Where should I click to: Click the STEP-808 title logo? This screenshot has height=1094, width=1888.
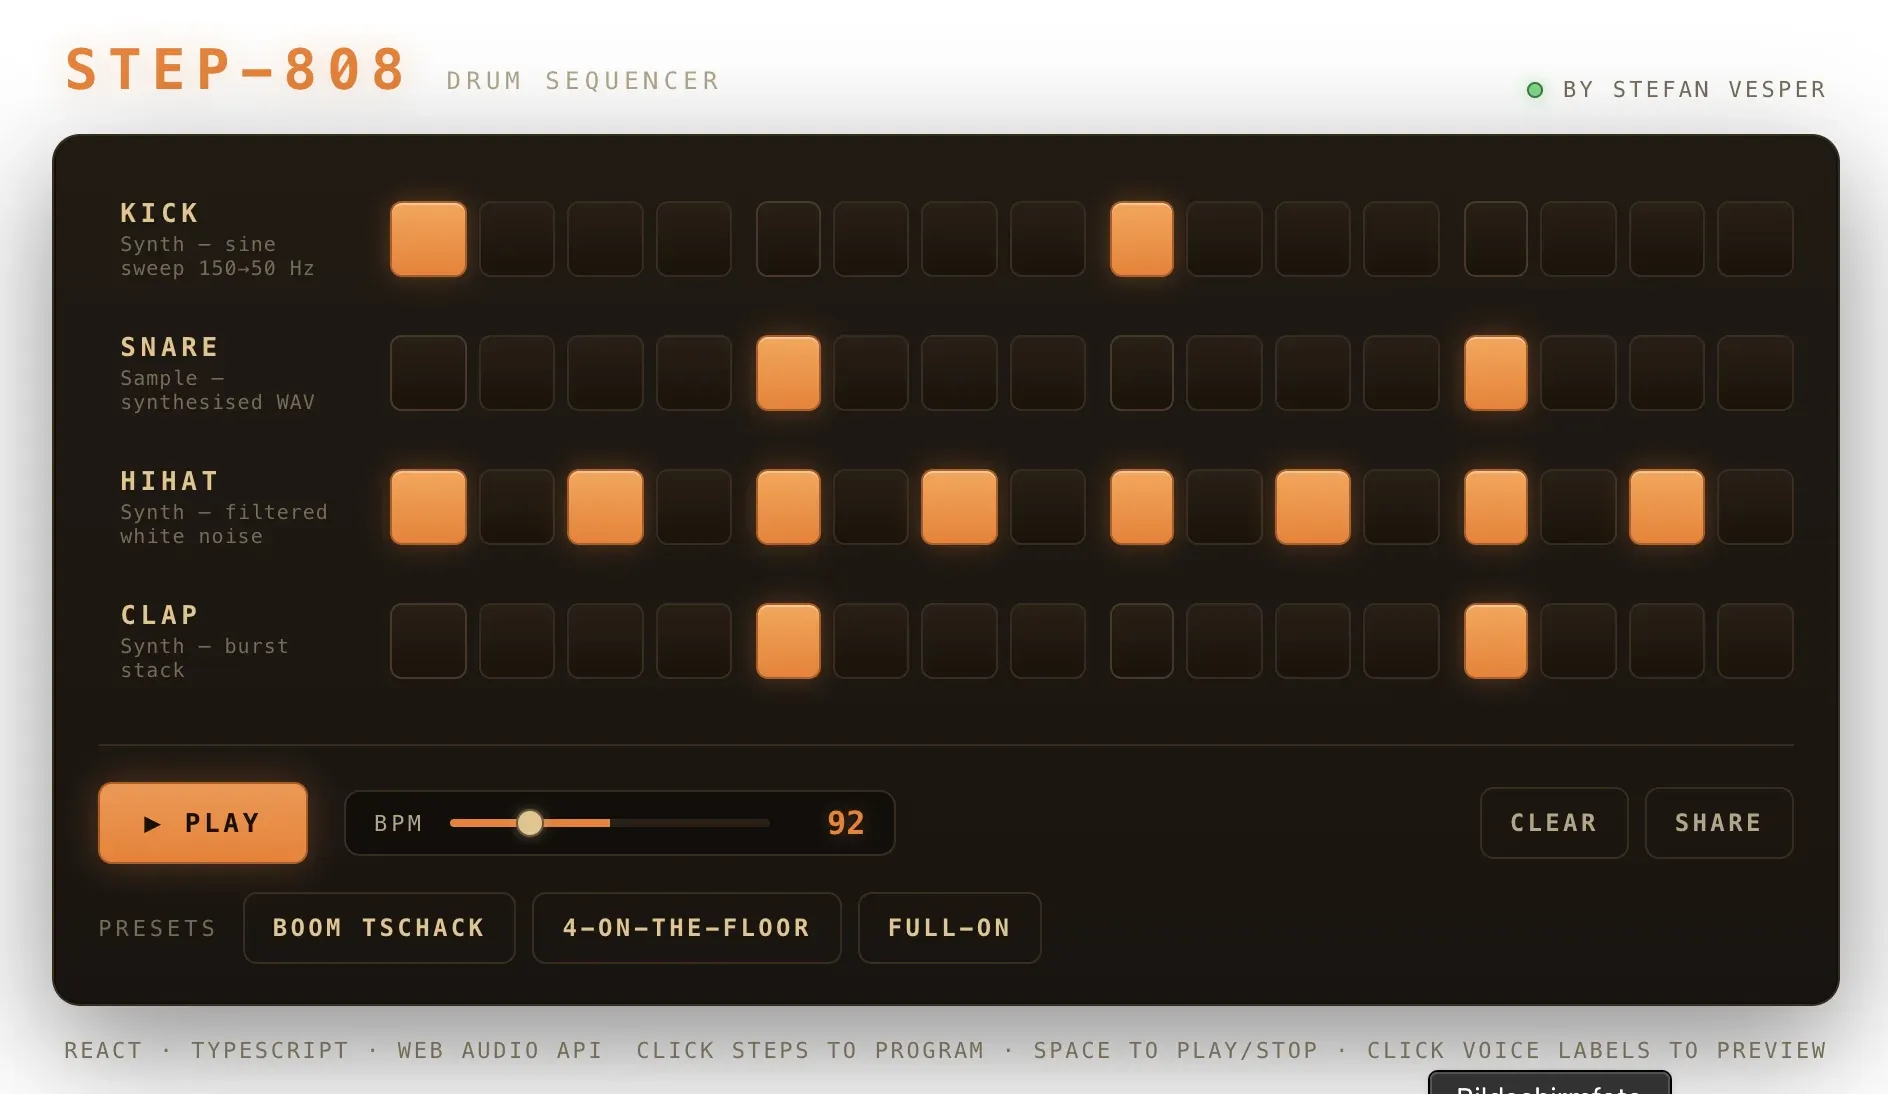pos(236,69)
